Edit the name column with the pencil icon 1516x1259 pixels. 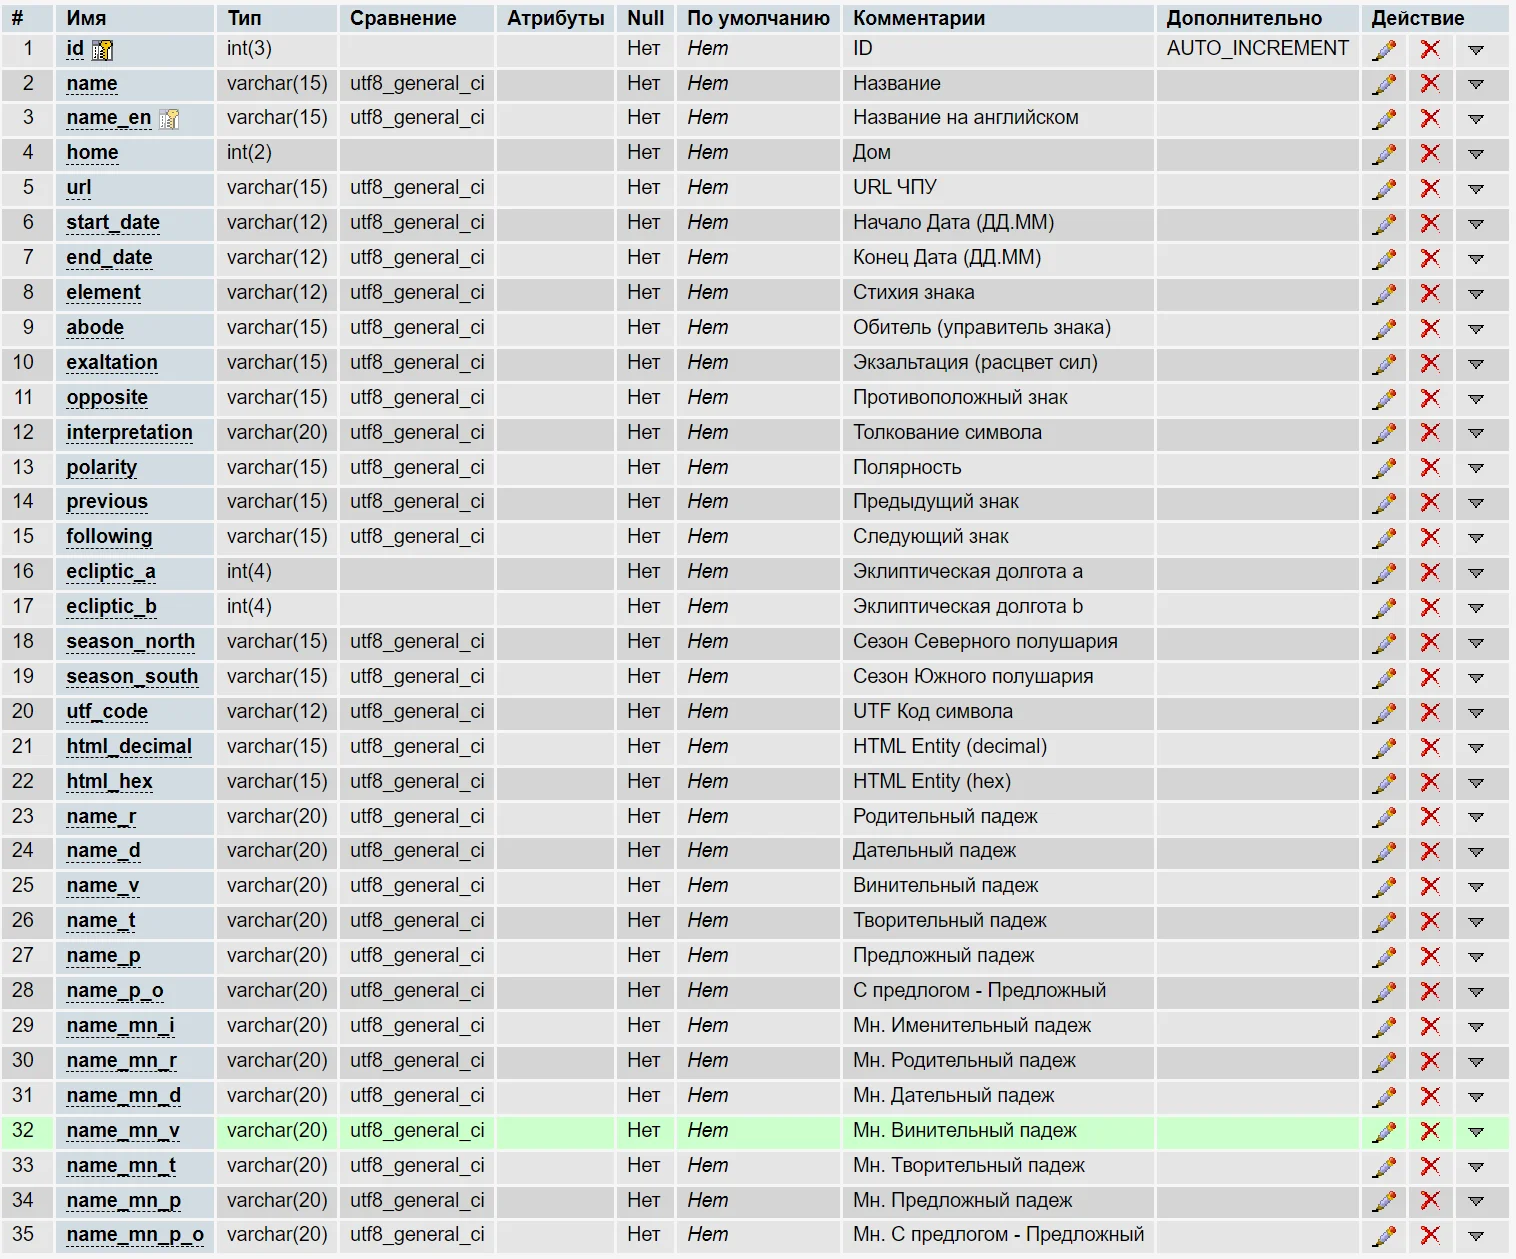[x=1384, y=84]
